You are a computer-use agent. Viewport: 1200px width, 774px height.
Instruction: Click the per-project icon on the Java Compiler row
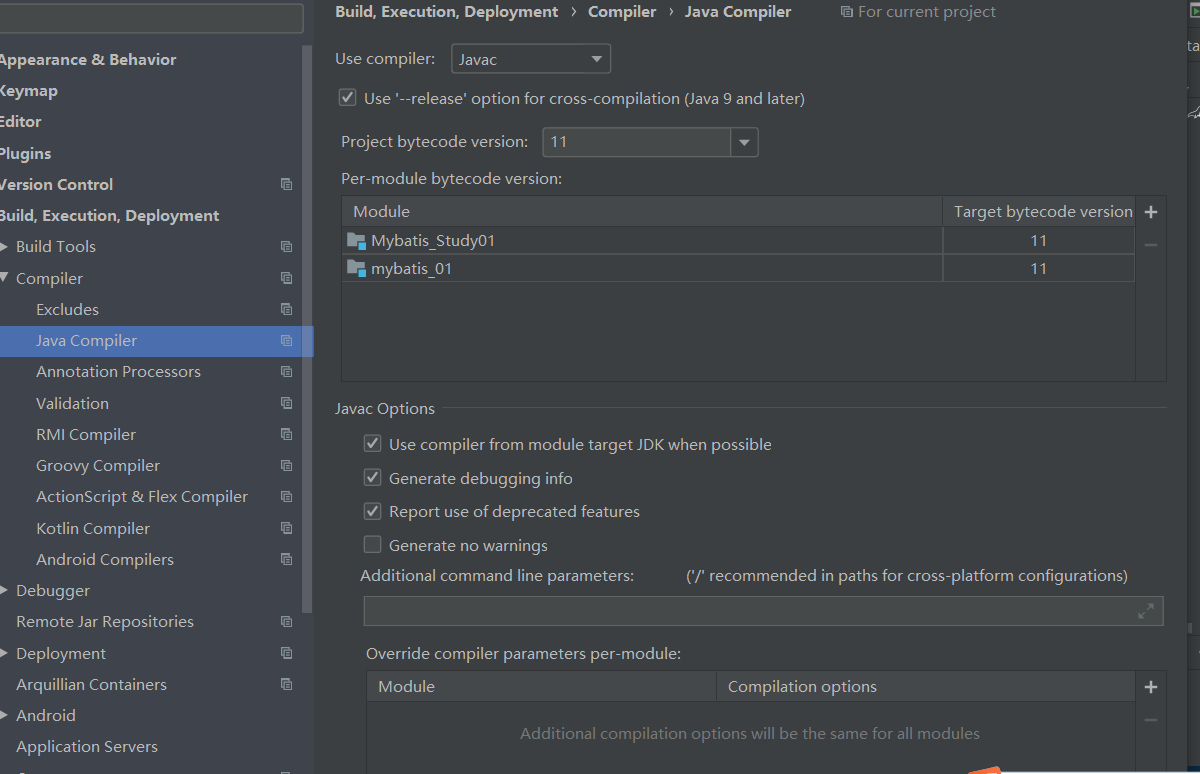coord(287,340)
